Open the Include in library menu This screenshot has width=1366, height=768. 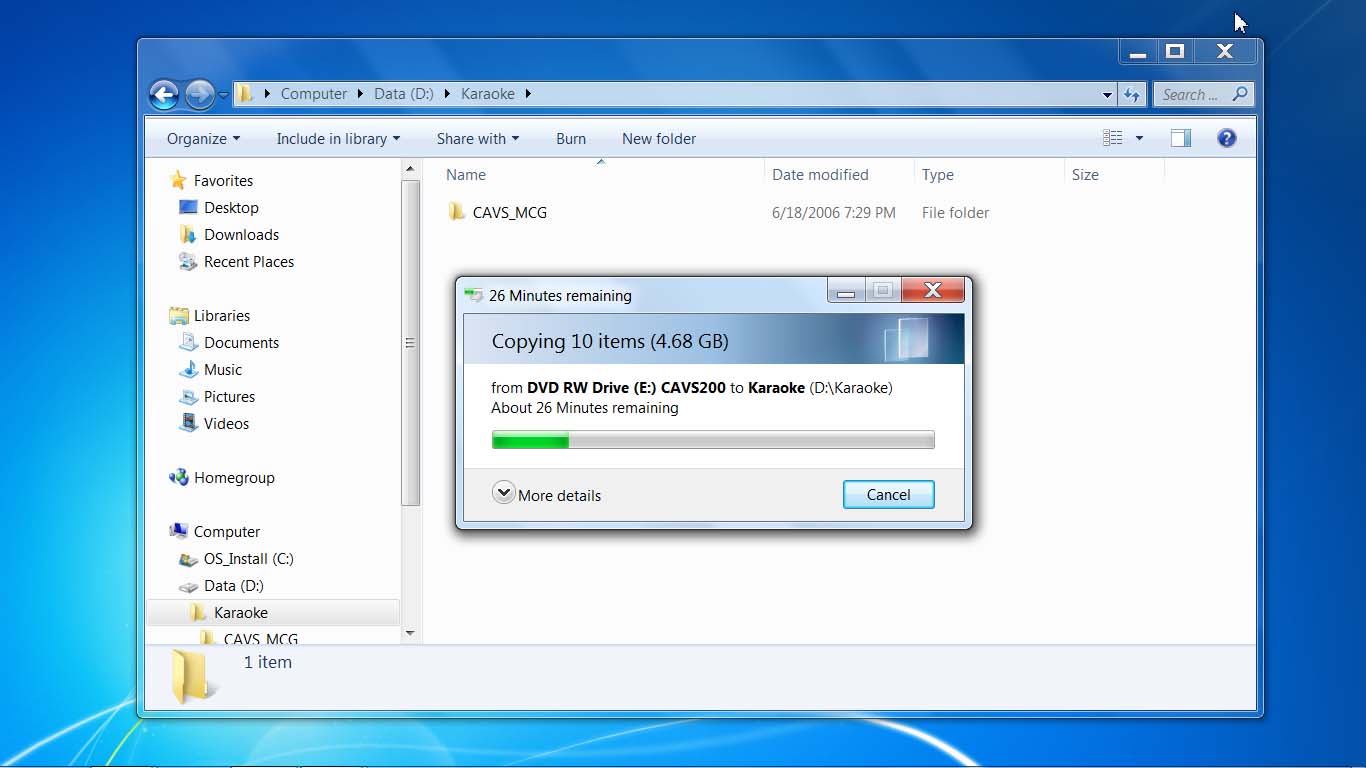338,139
